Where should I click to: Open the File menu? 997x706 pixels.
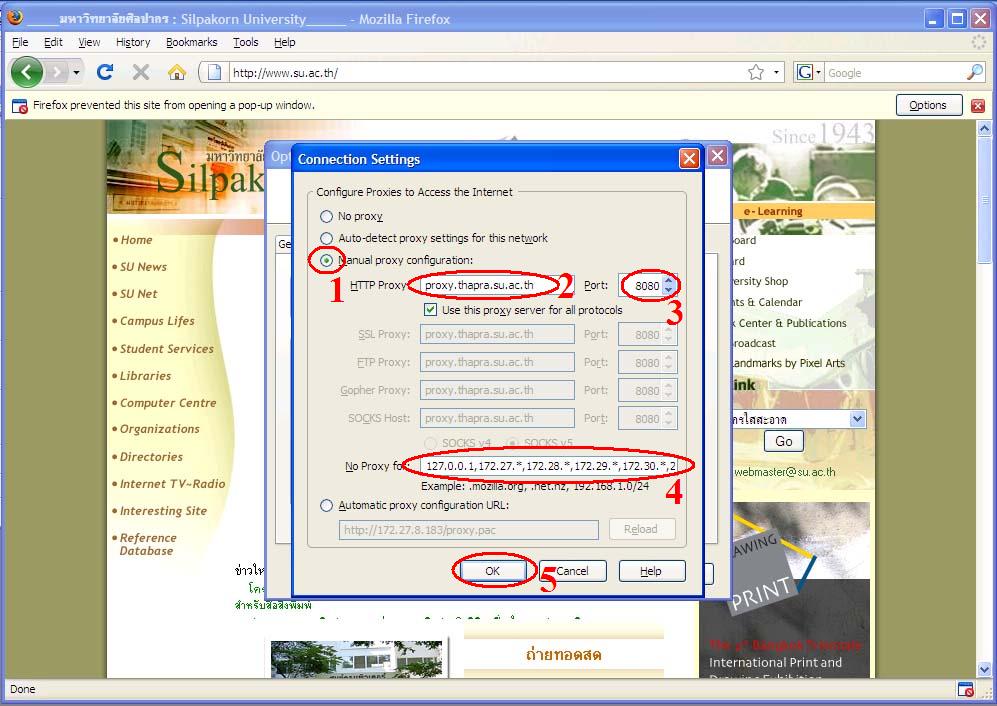[20, 42]
